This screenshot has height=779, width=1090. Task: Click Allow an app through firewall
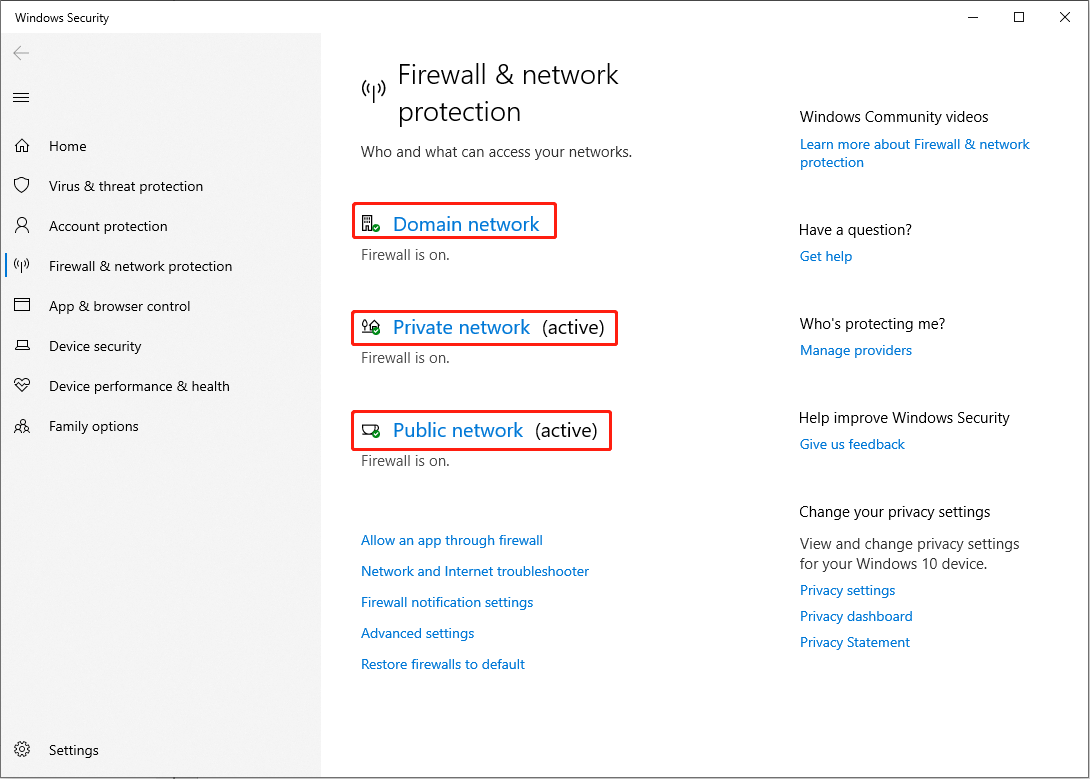click(451, 540)
